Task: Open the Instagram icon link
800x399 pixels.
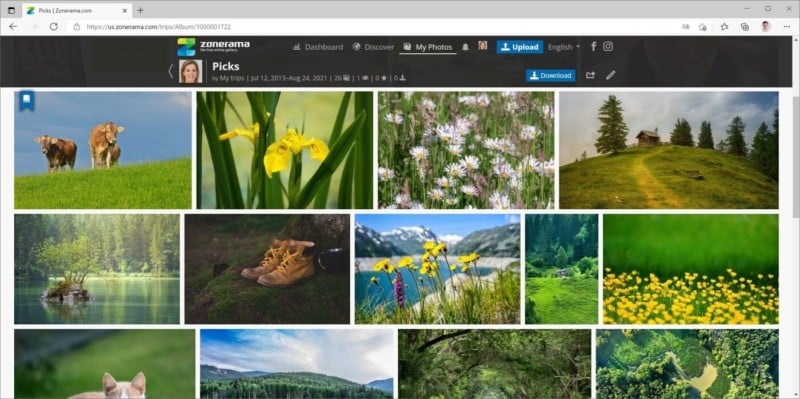Action: [x=608, y=46]
